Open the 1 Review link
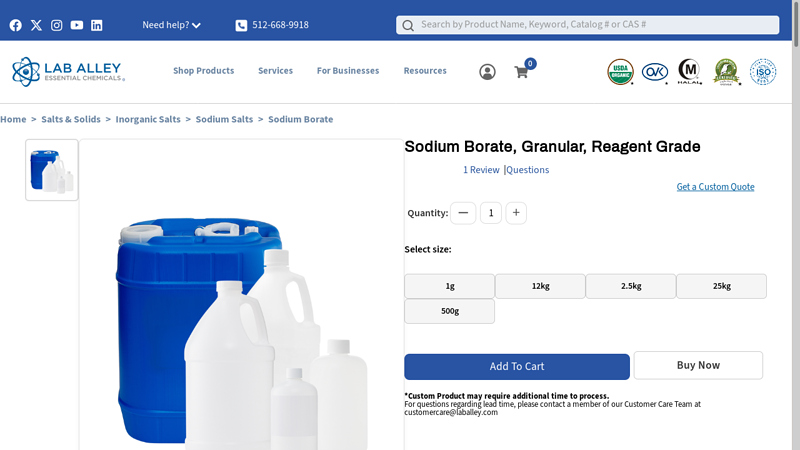The width and height of the screenshot is (800, 450). point(481,170)
